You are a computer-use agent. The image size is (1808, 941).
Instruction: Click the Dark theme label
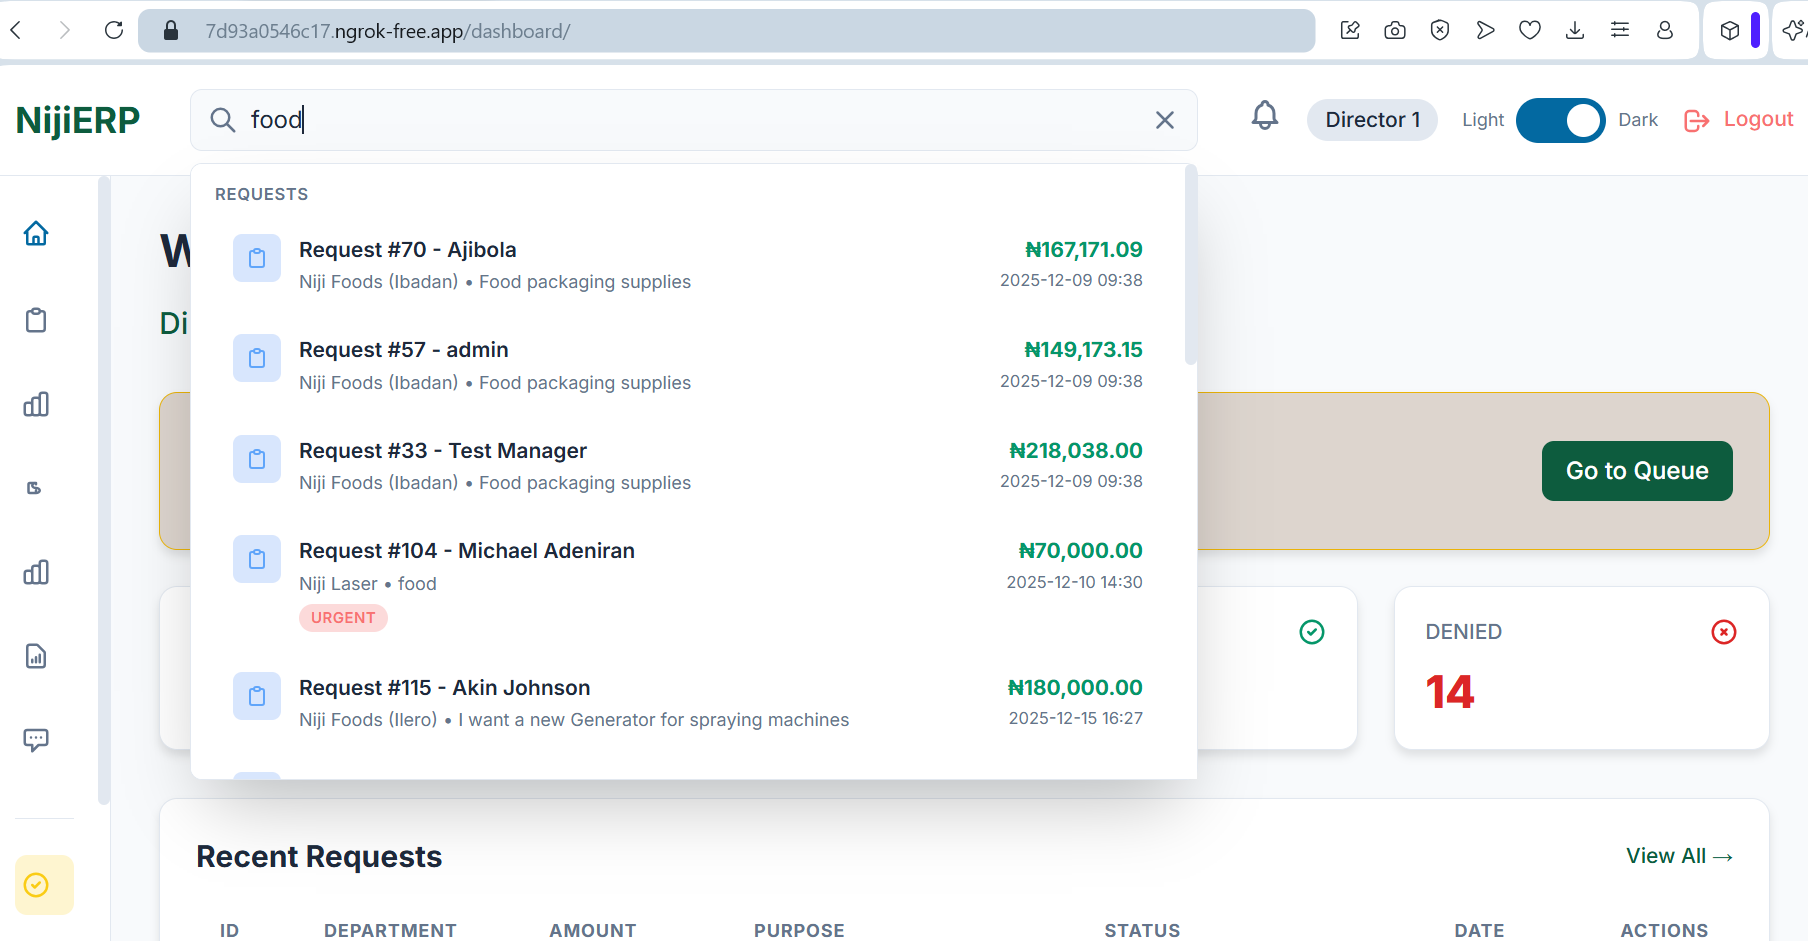1638,120
